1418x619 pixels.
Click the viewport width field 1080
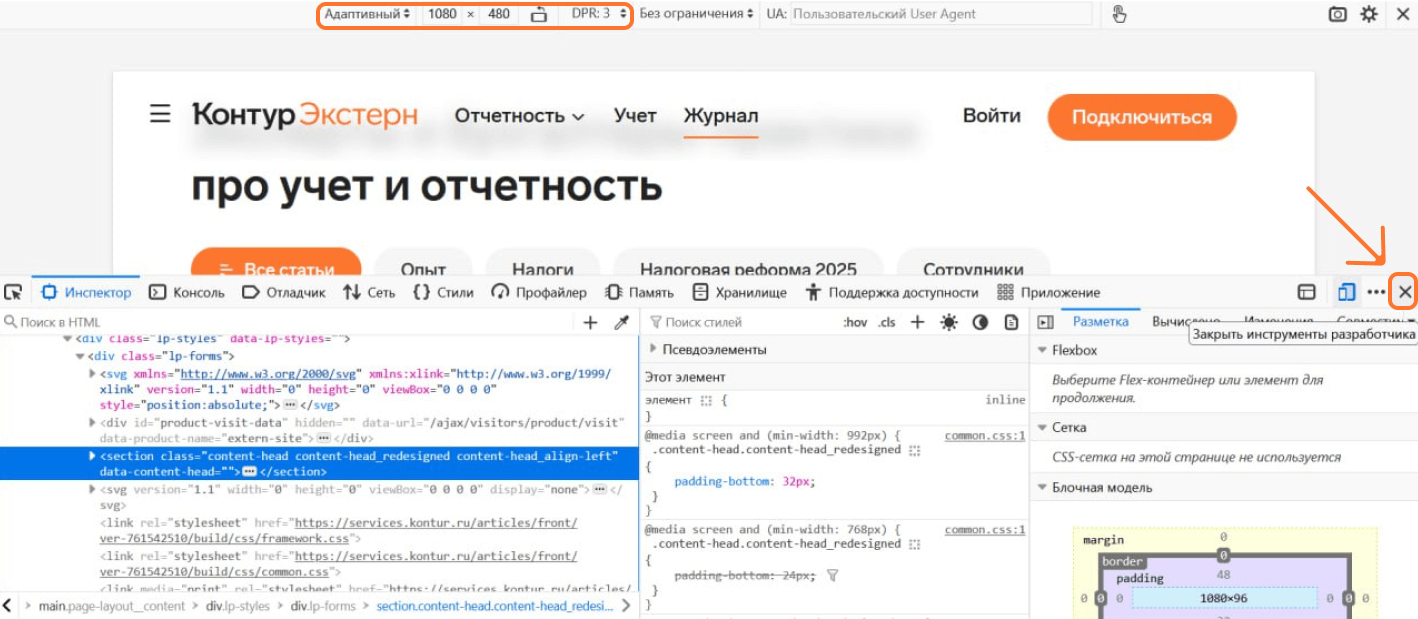pos(441,14)
